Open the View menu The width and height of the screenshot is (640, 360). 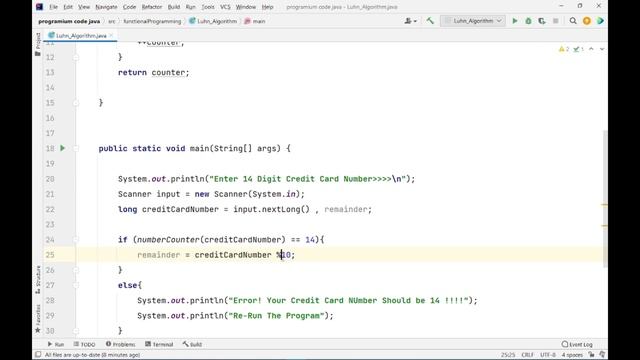[x=84, y=7]
